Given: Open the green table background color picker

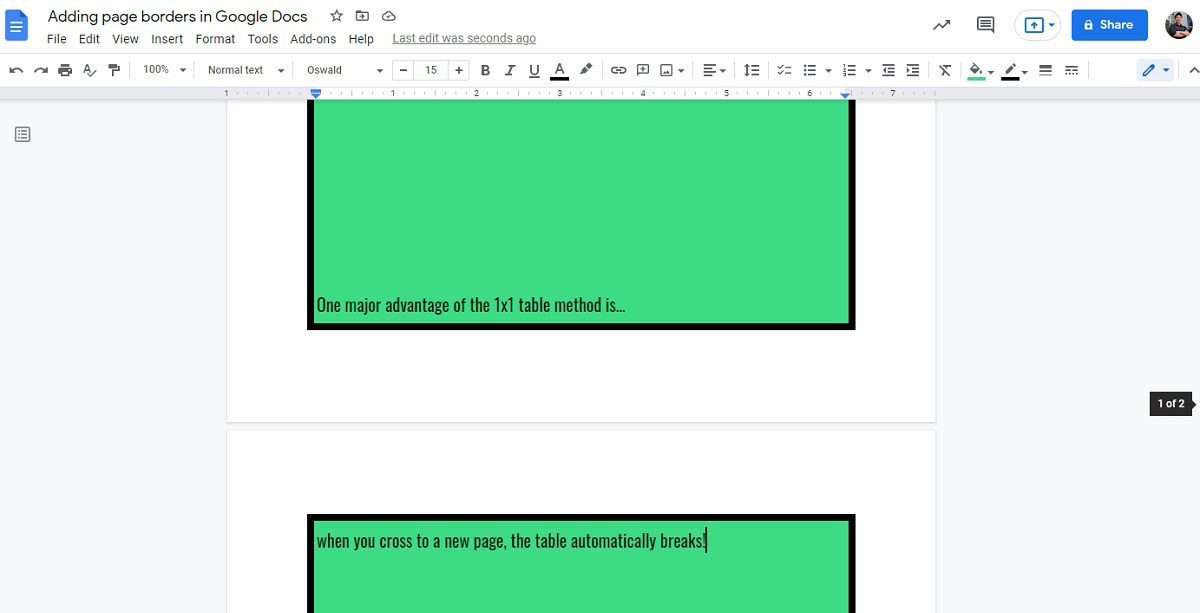Looking at the screenshot, I should click(x=980, y=70).
